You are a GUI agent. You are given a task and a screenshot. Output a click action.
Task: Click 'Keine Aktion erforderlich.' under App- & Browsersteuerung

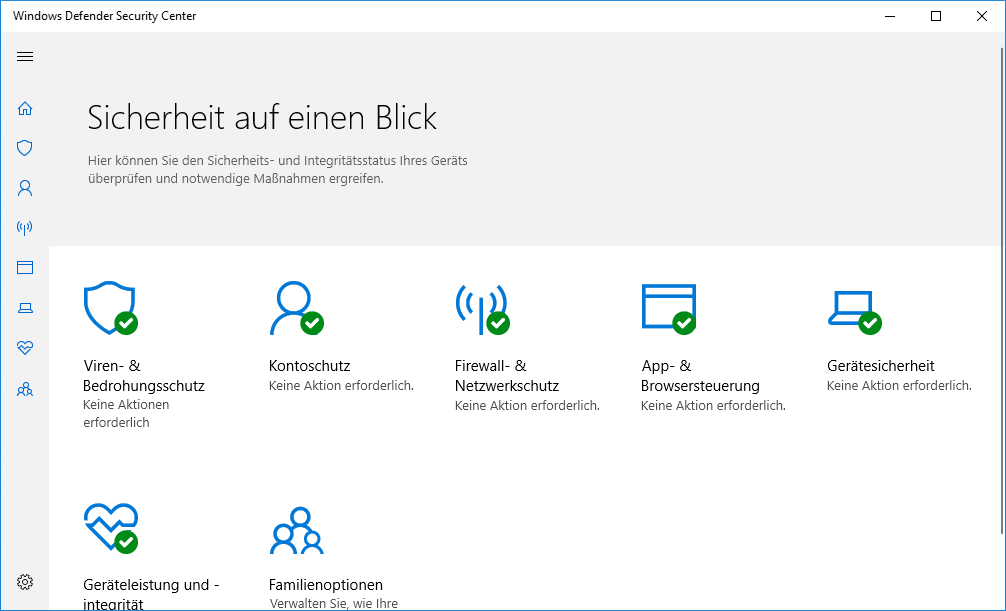tap(713, 406)
